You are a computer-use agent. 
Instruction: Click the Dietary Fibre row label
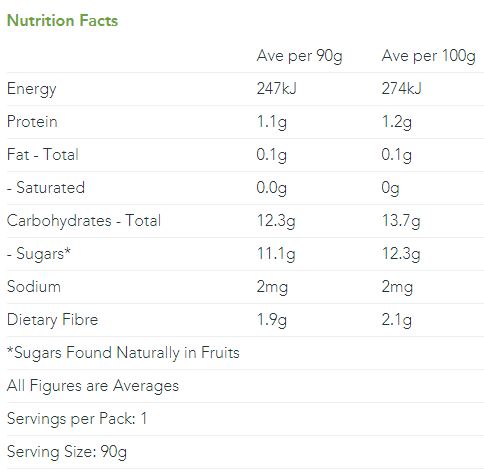click(52, 320)
